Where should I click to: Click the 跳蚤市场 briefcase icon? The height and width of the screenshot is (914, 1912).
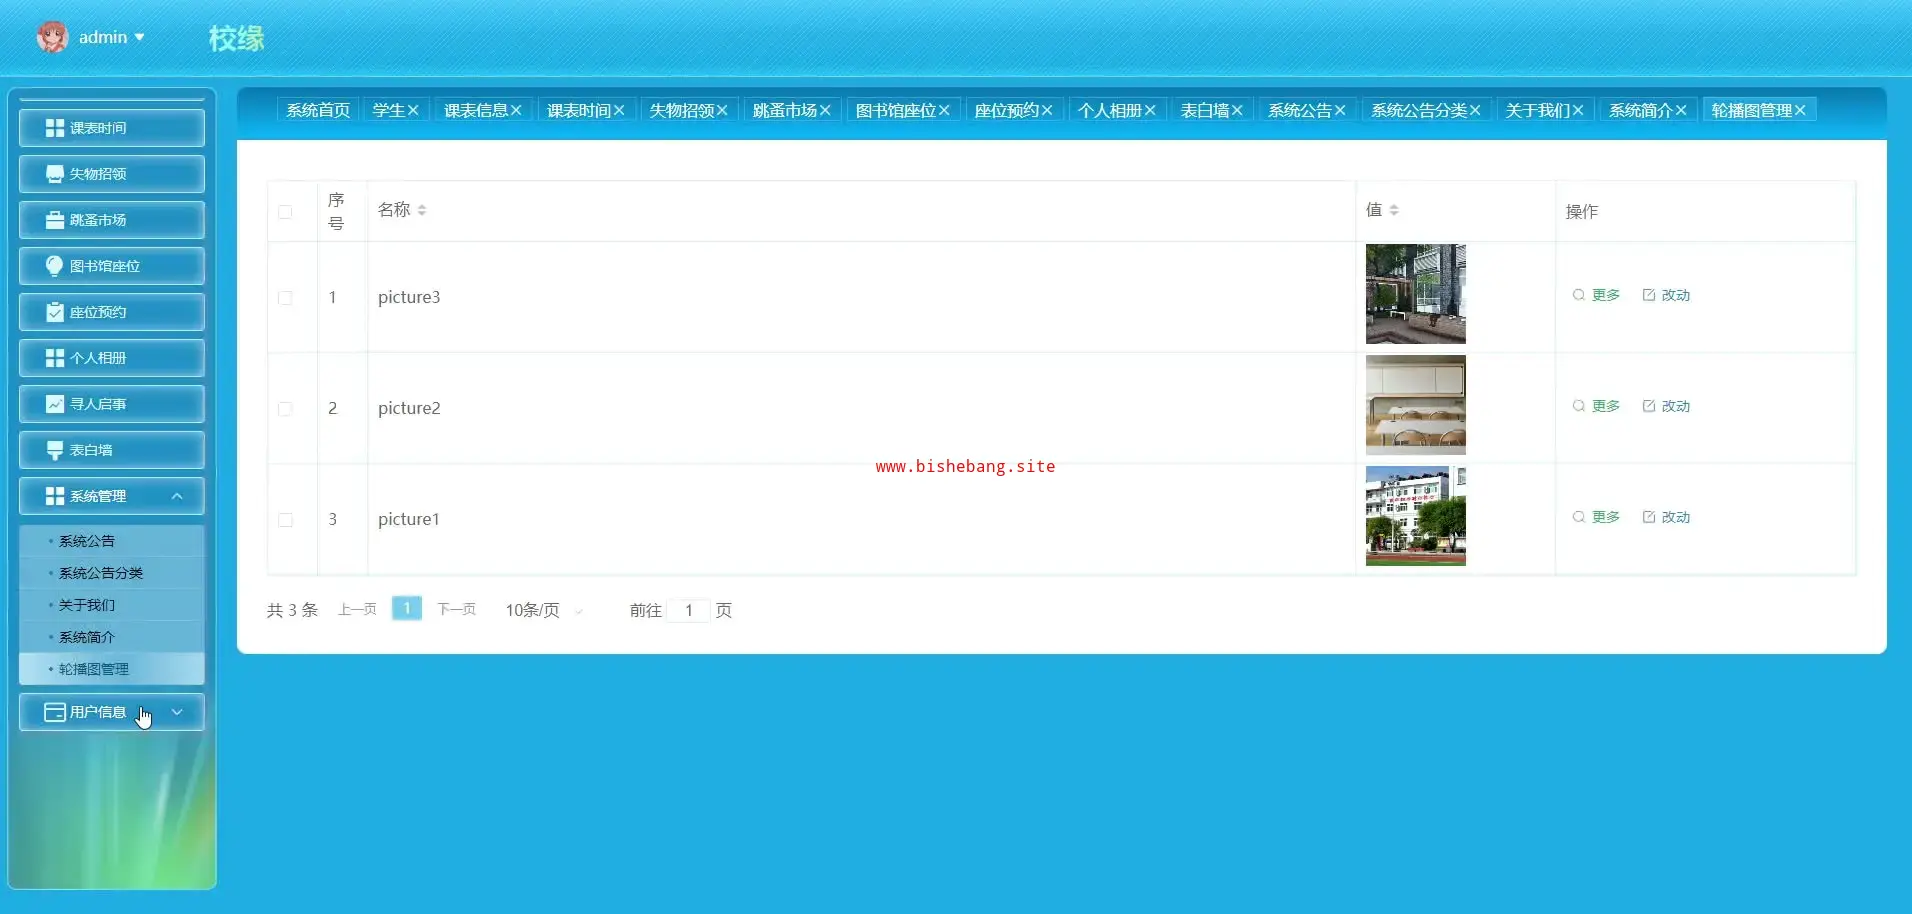[x=55, y=220]
